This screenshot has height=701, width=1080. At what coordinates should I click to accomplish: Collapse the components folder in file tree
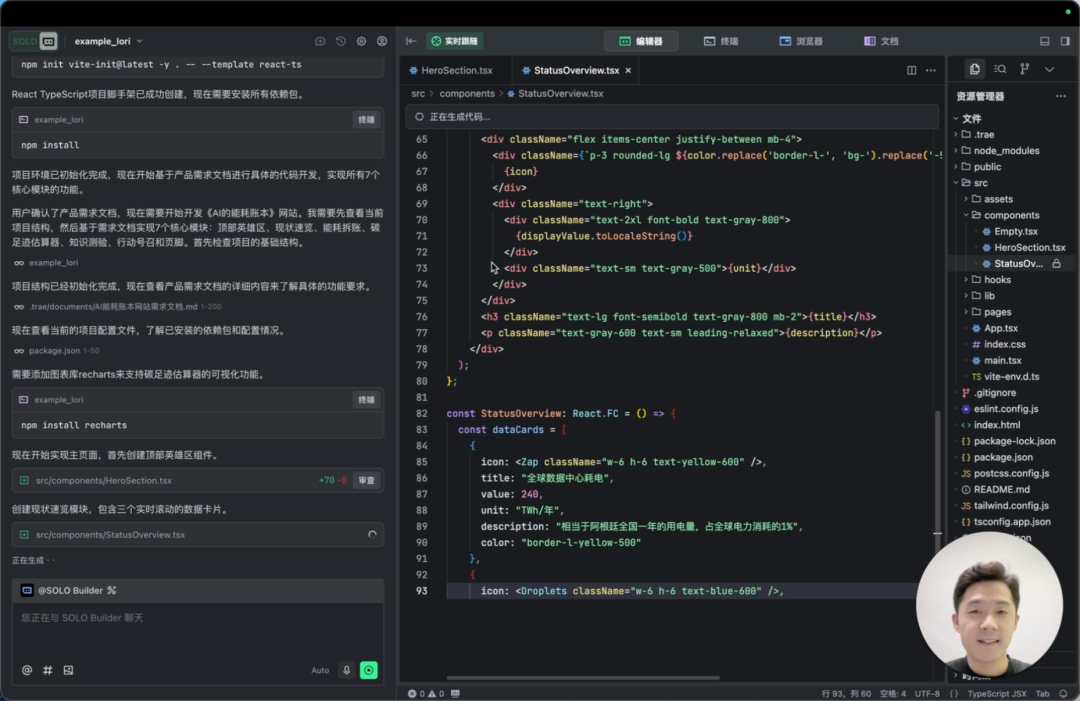[x=1010, y=215]
